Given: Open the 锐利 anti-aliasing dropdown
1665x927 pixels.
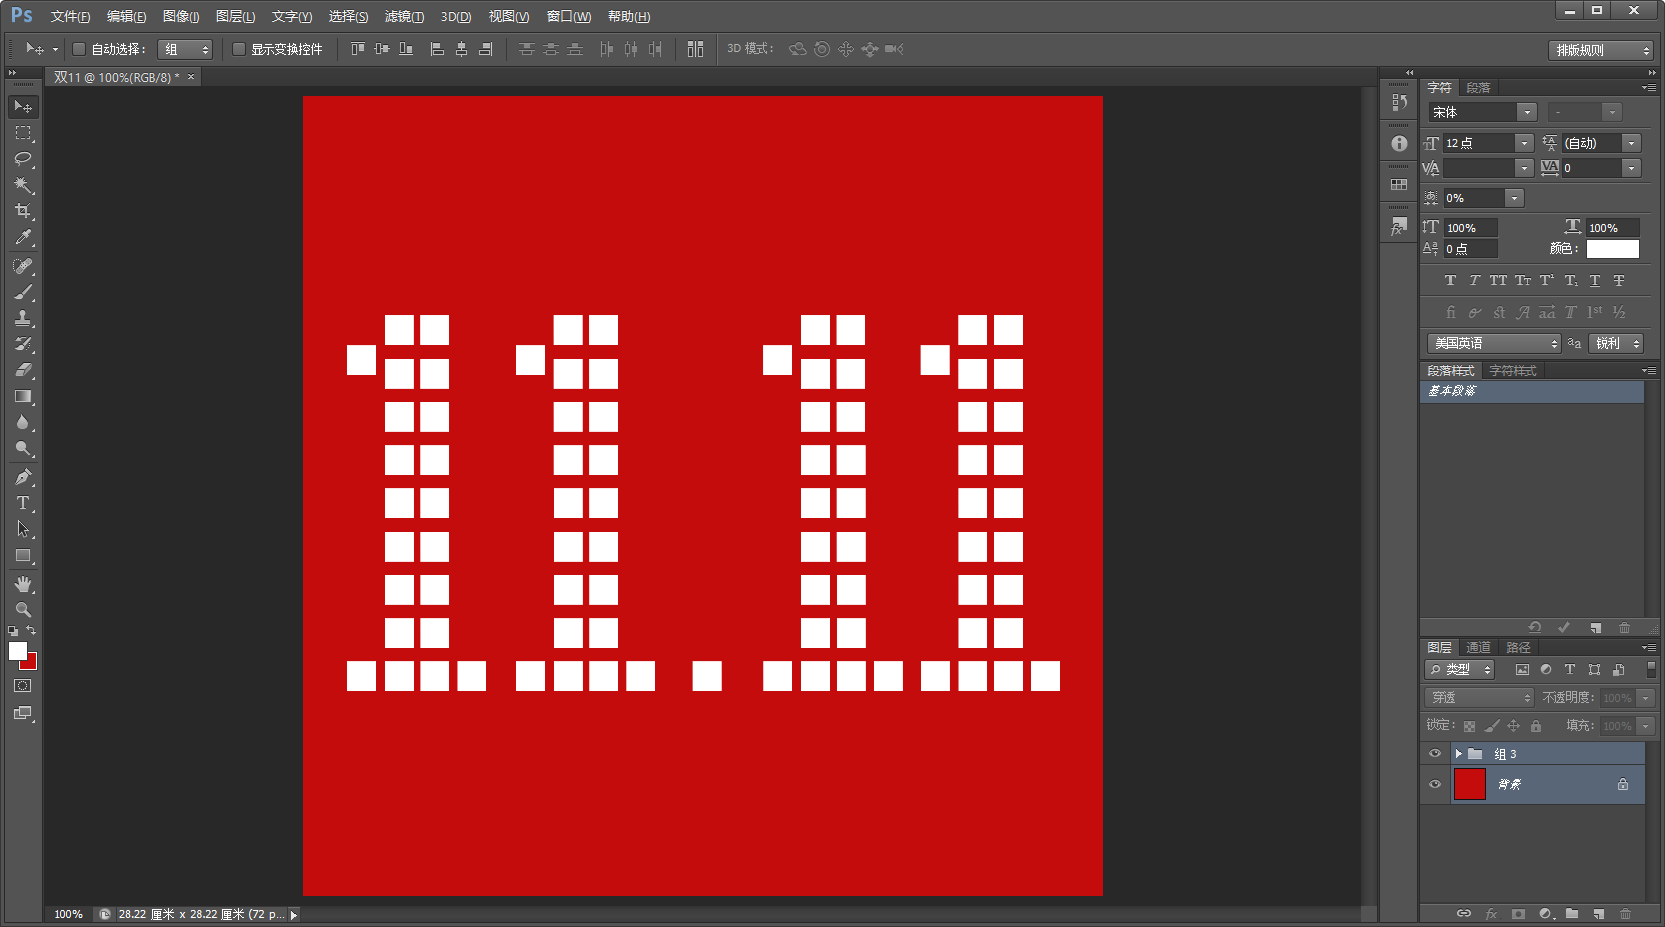Looking at the screenshot, I should click(x=1617, y=343).
